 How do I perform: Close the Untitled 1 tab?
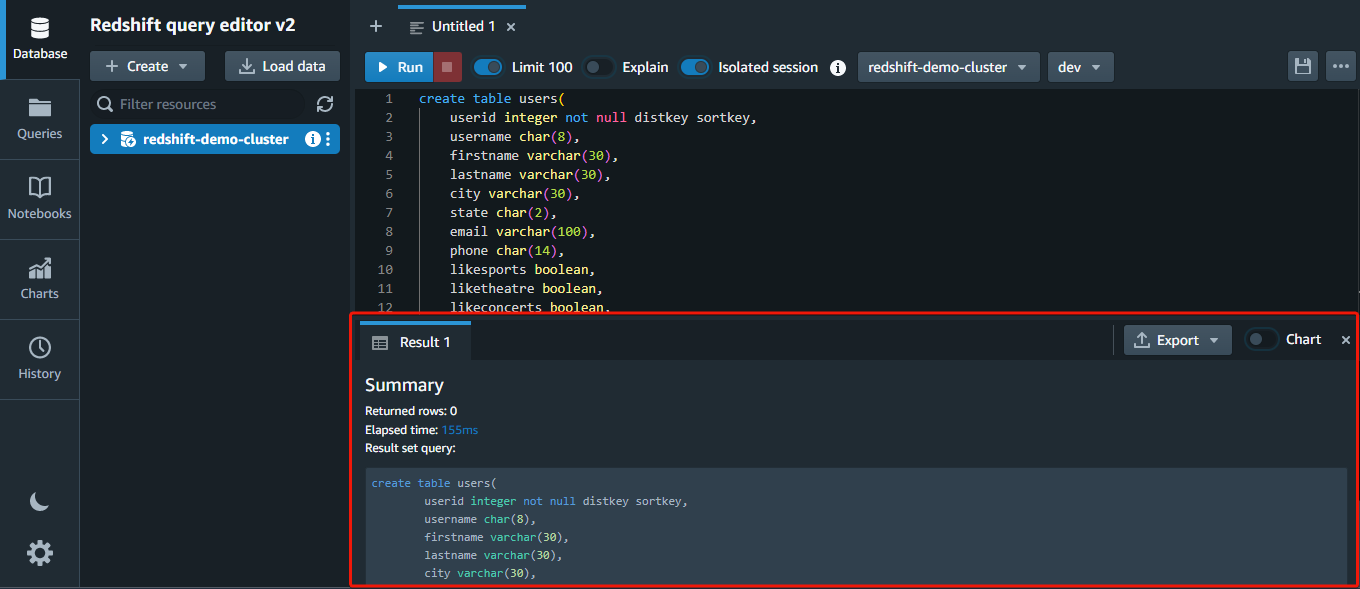pyautogui.click(x=511, y=27)
